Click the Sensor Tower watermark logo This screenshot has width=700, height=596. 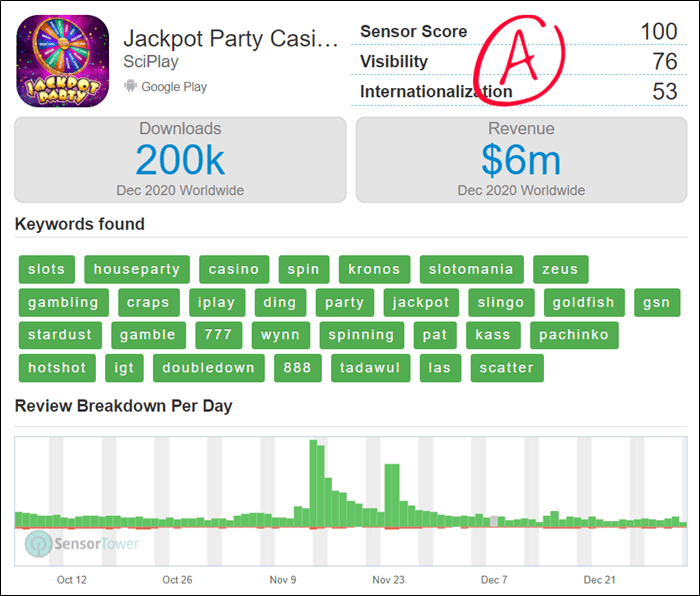point(83,544)
